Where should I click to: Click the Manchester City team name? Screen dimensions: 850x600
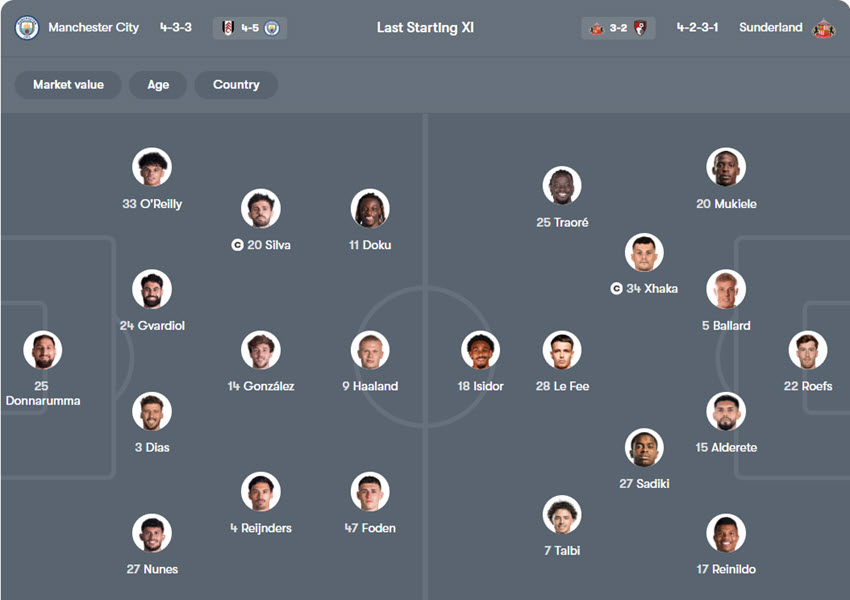click(x=94, y=28)
